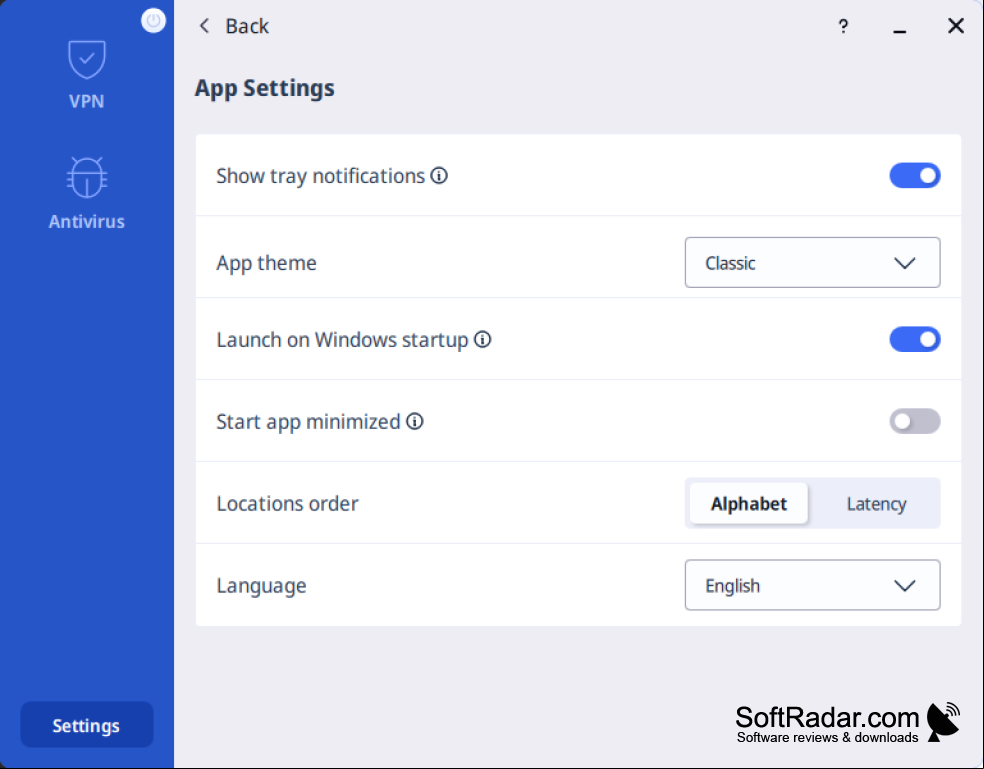Click info icon next to Show tray notifications
This screenshot has width=984, height=769.
pyautogui.click(x=439, y=176)
